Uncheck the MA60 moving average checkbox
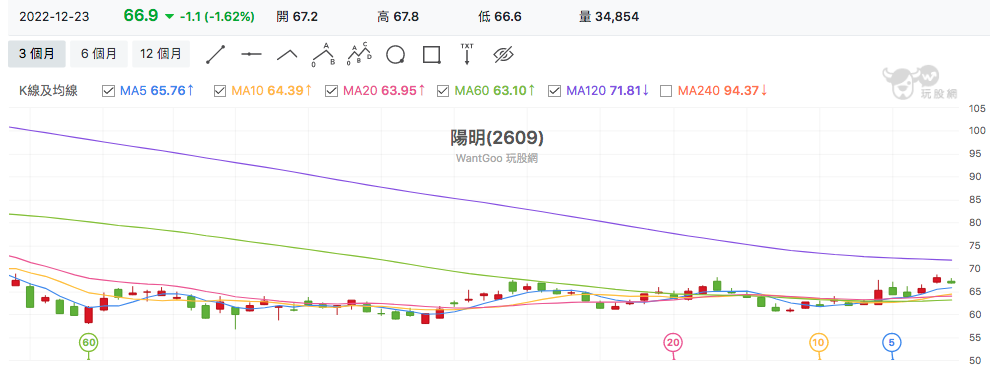 (443, 91)
